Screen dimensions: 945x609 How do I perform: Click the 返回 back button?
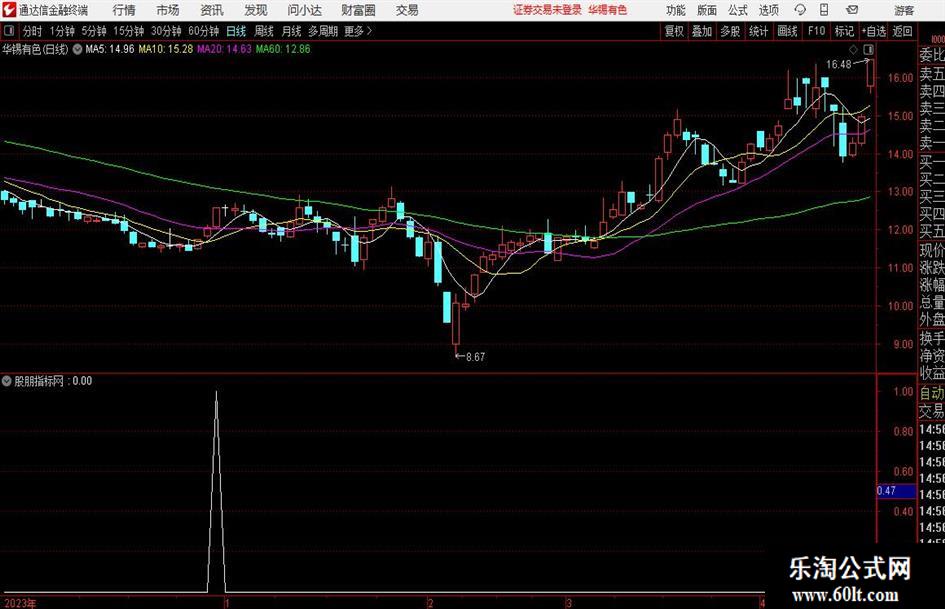902,31
